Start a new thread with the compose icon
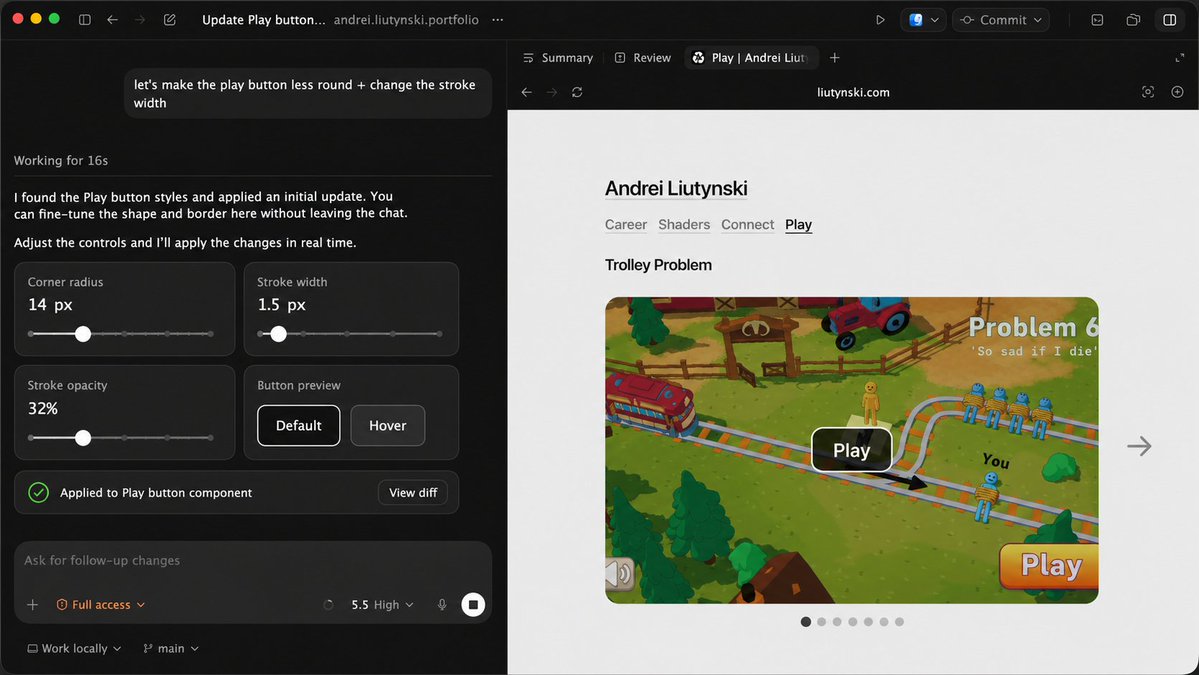 pos(170,20)
